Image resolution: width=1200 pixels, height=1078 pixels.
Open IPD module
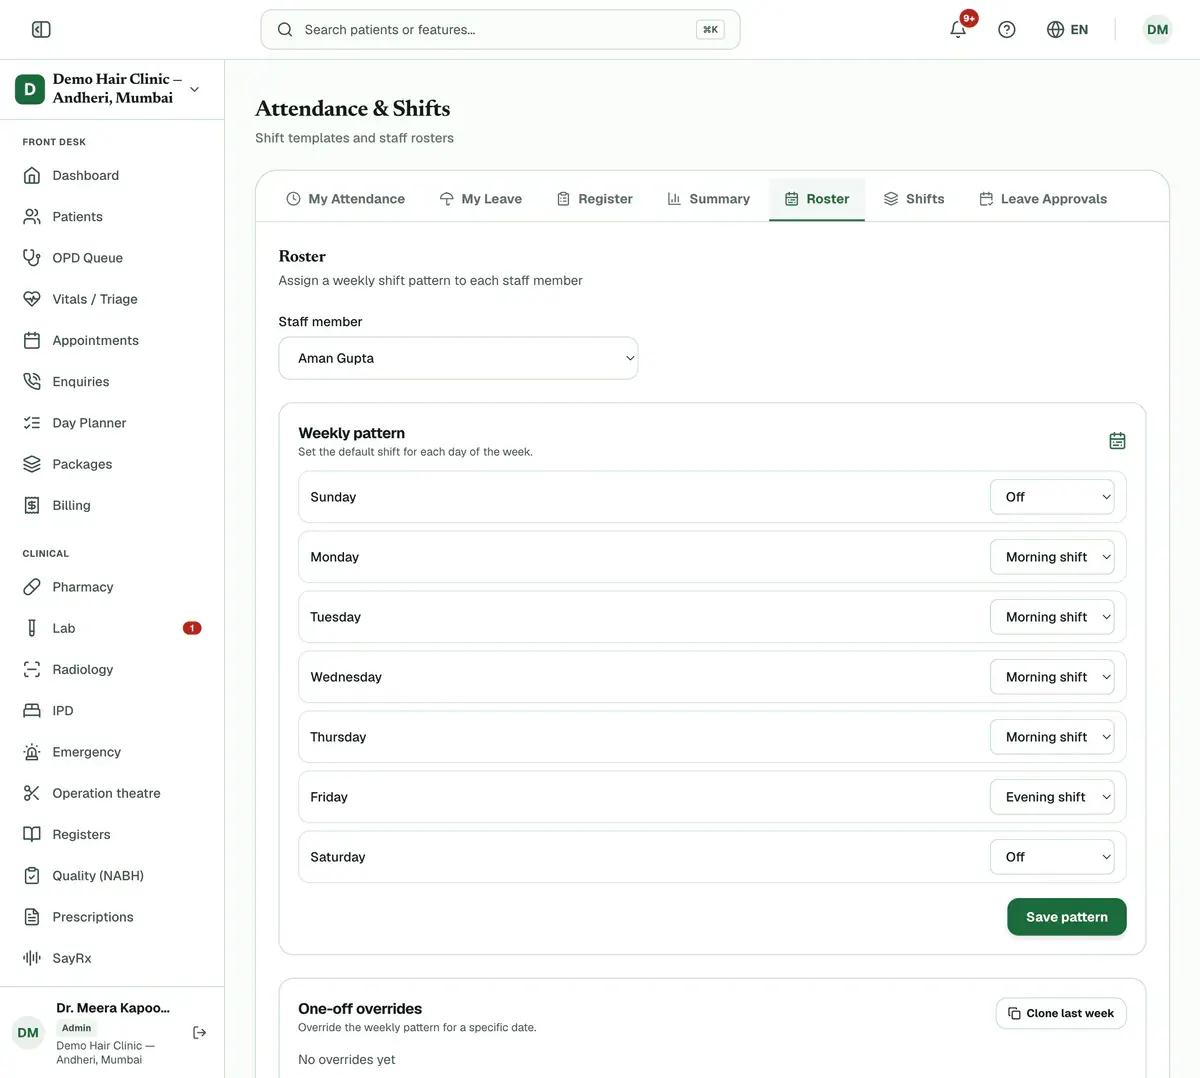(112, 711)
